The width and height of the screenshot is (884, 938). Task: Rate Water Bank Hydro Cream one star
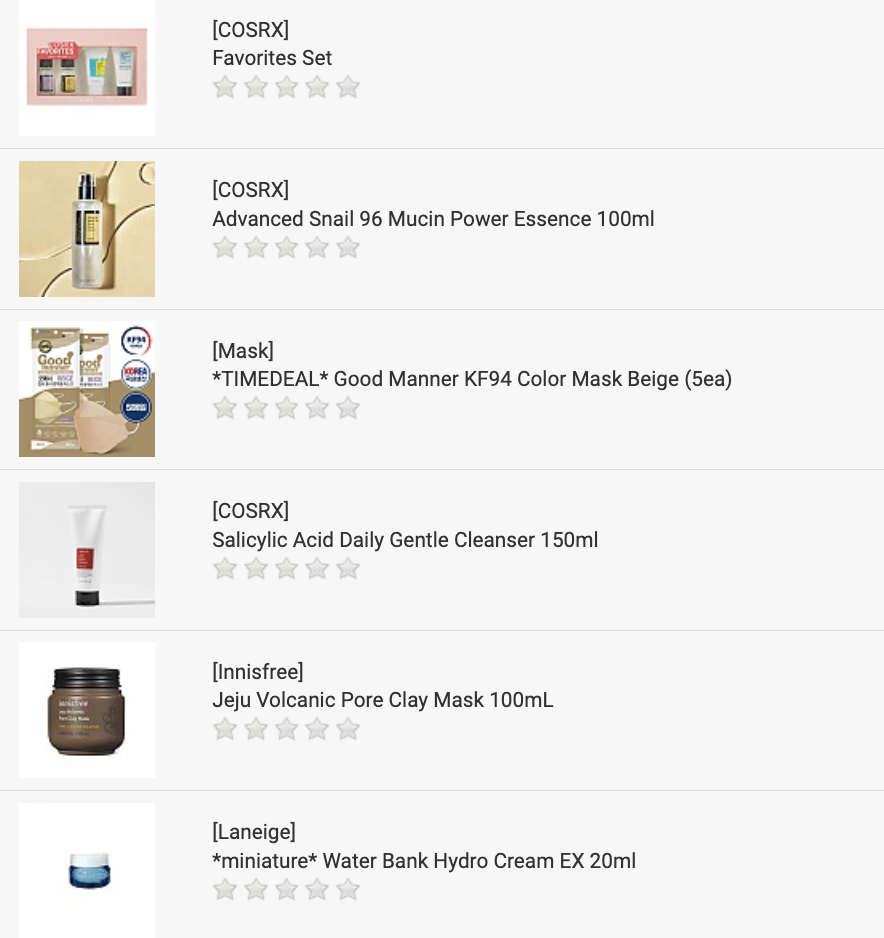[225, 890]
